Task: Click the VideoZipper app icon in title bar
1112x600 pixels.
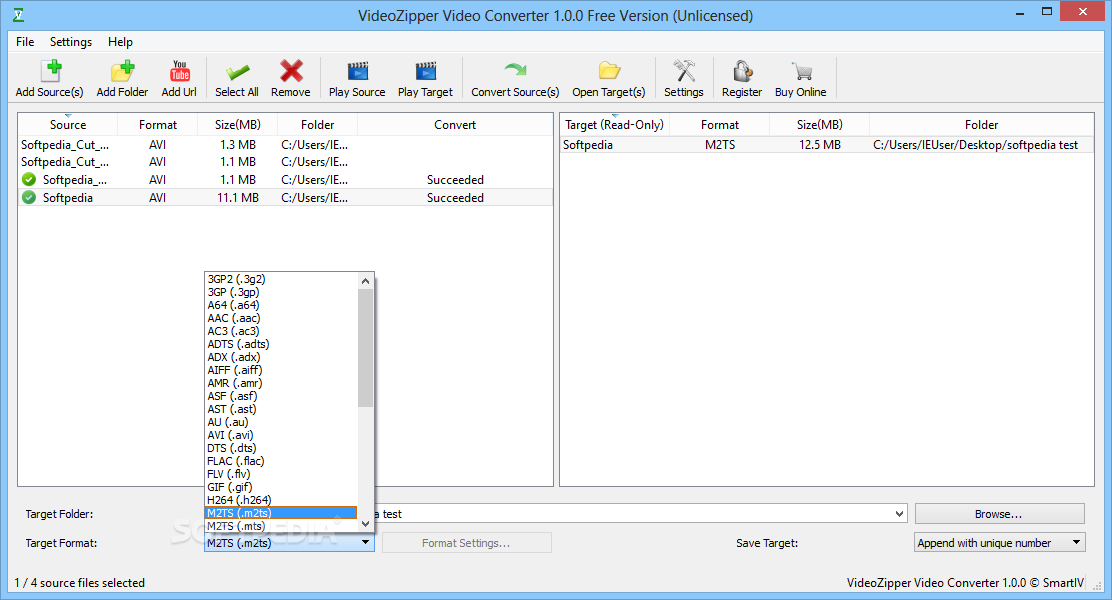Action: tap(18, 15)
